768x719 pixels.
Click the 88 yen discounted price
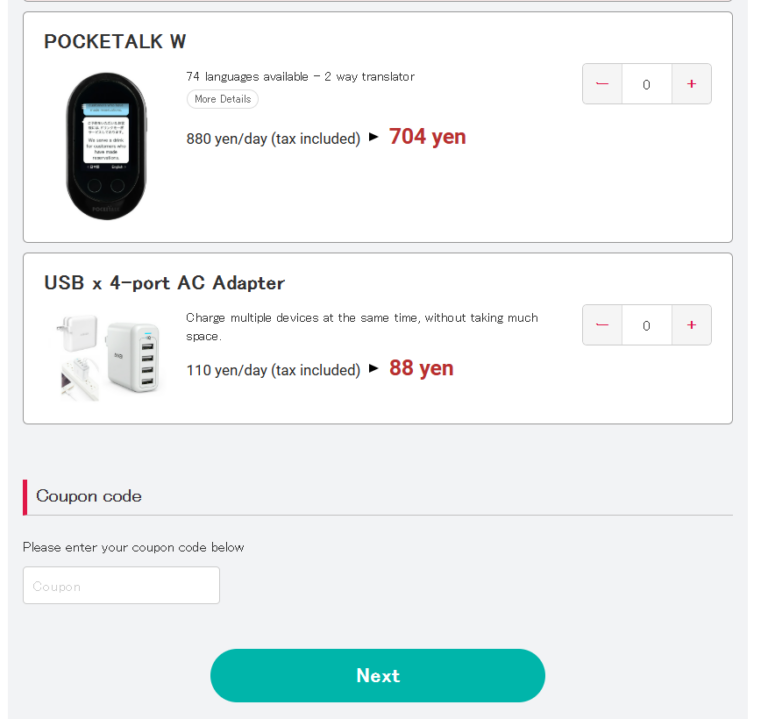point(421,368)
